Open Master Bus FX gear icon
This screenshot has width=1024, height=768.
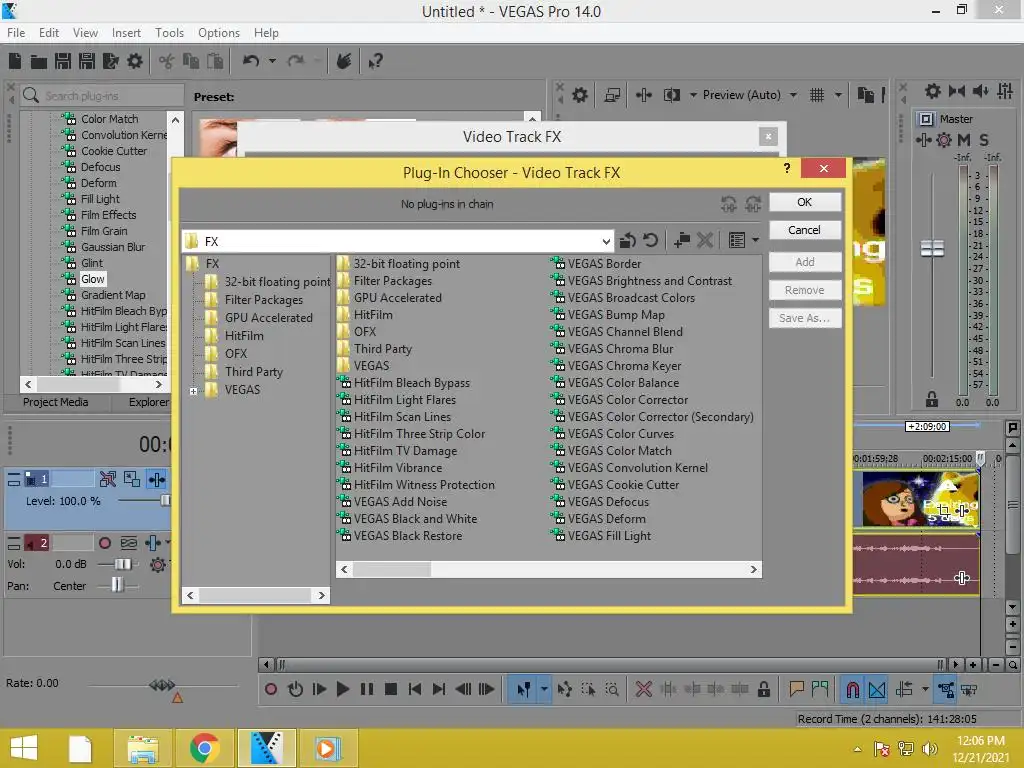[944, 140]
